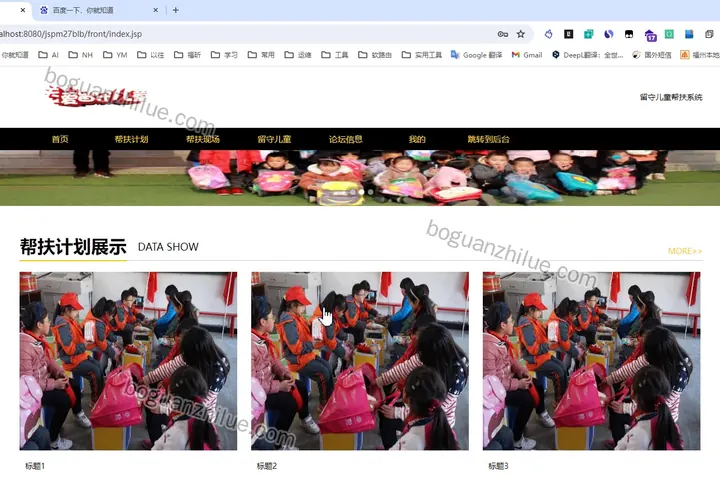Click the 帮扶计划展示 section heading
Viewport: 720px width, 480px height.
coord(73,247)
